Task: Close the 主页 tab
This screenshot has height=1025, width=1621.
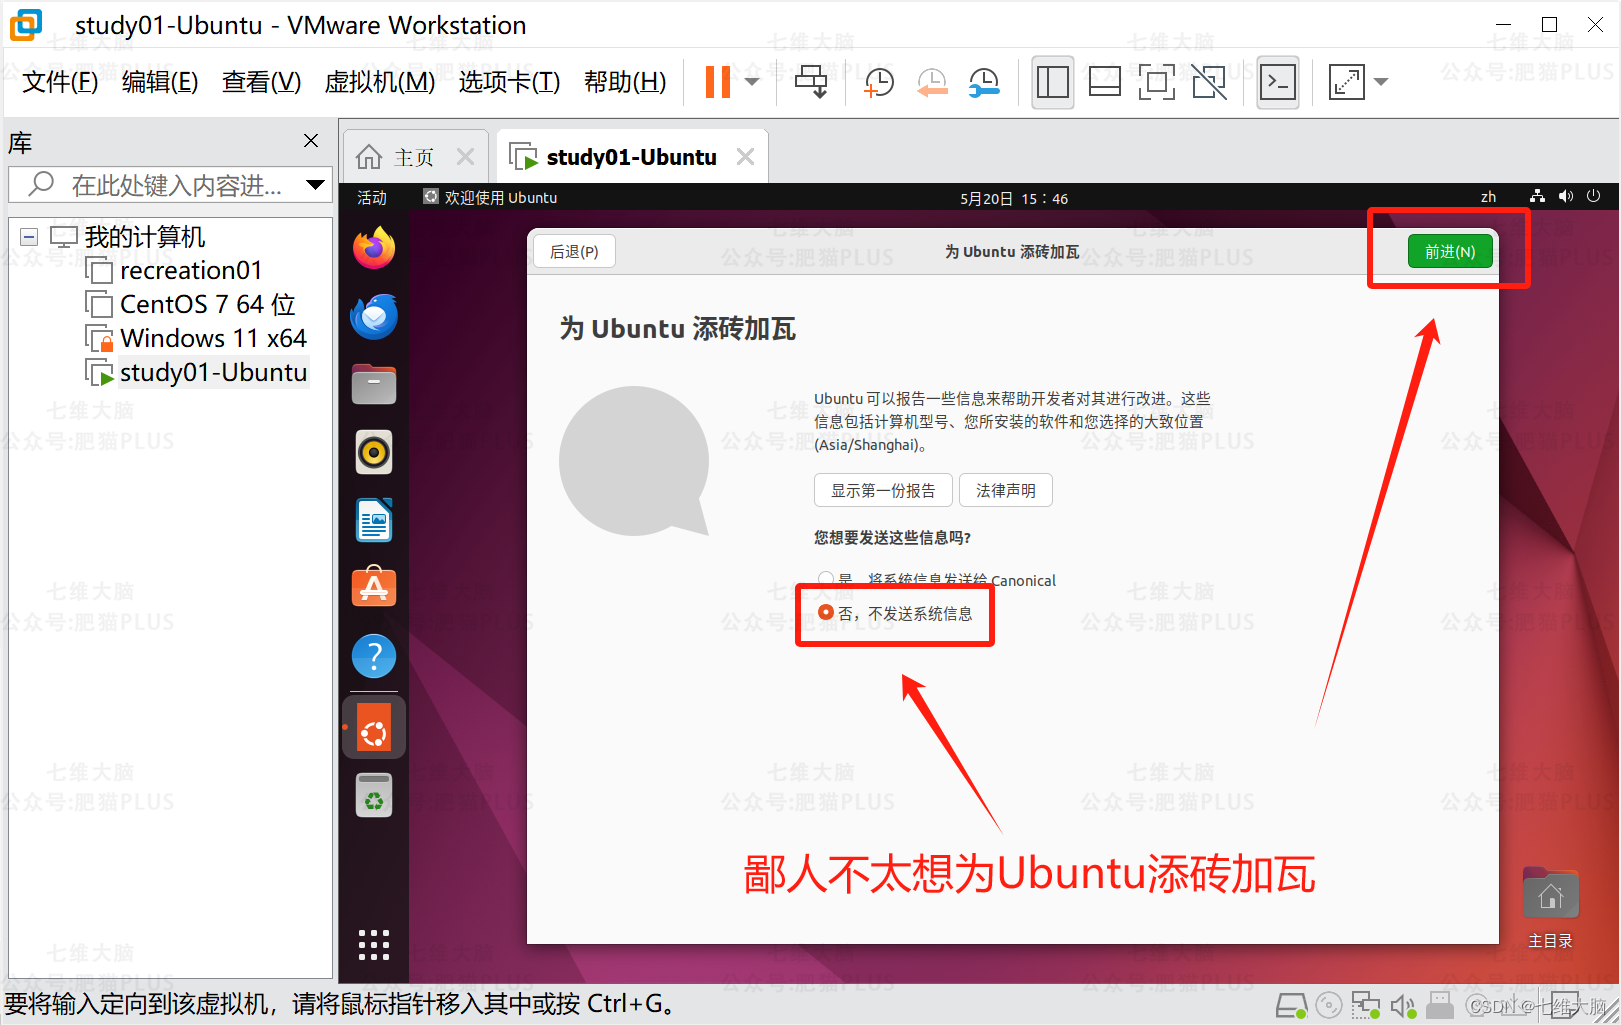Action: pyautogui.click(x=465, y=157)
